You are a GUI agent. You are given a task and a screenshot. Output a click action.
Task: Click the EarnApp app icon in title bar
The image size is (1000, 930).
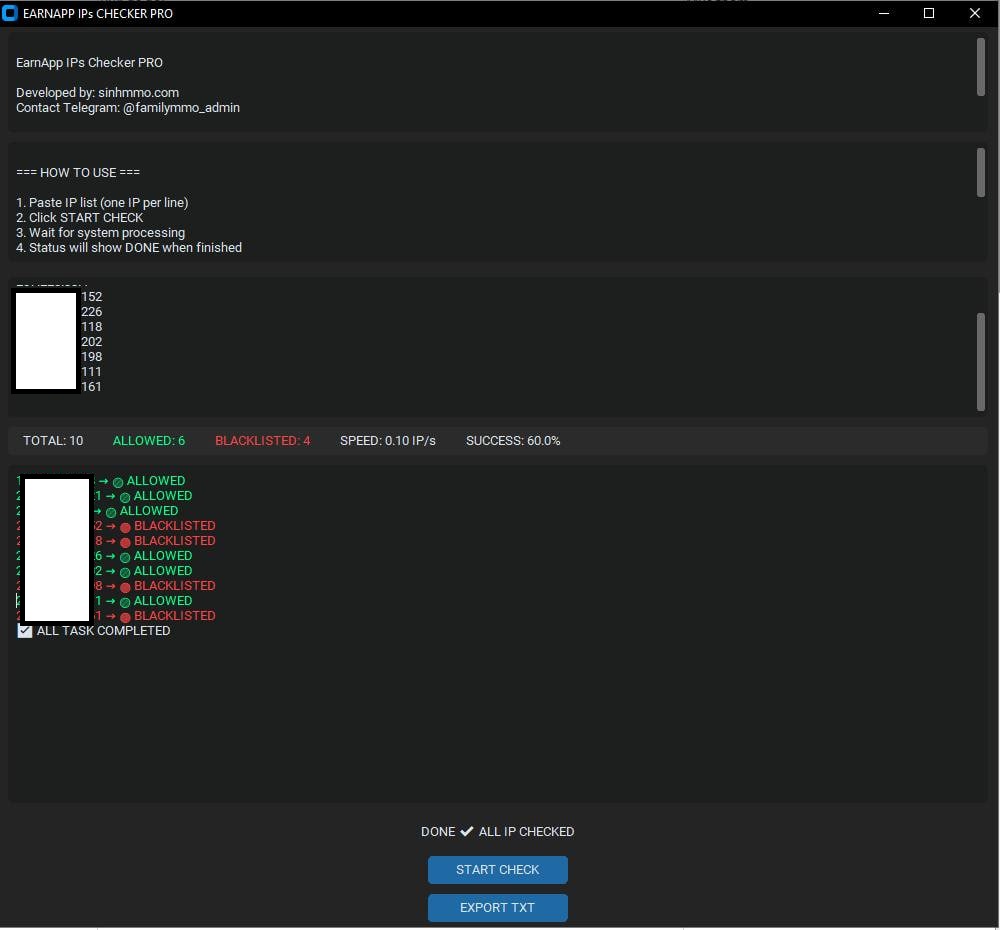coord(10,13)
